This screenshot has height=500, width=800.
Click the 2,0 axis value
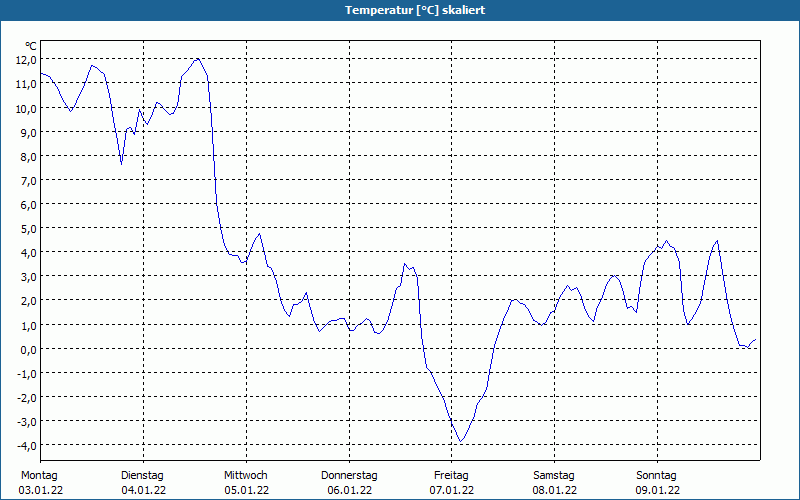29,301
